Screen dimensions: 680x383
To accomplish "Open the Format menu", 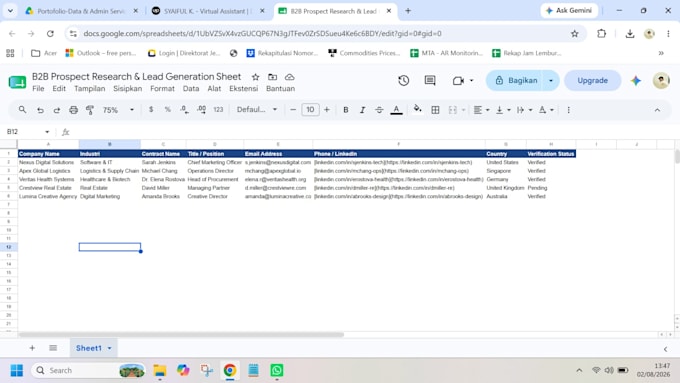I will pos(162,88).
